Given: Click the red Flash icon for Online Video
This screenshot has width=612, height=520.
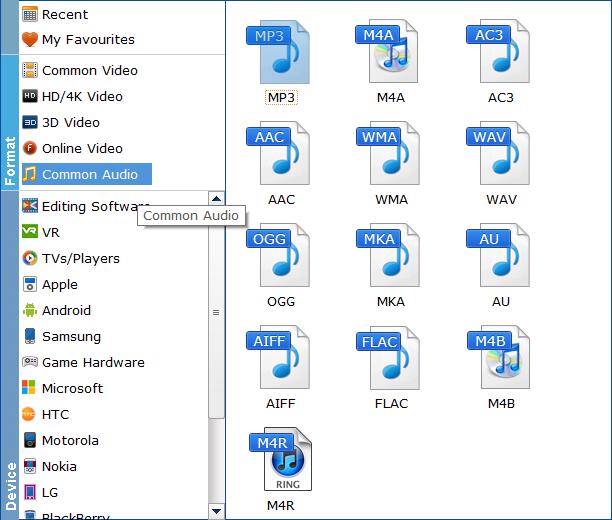Looking at the screenshot, I should coord(30,148).
